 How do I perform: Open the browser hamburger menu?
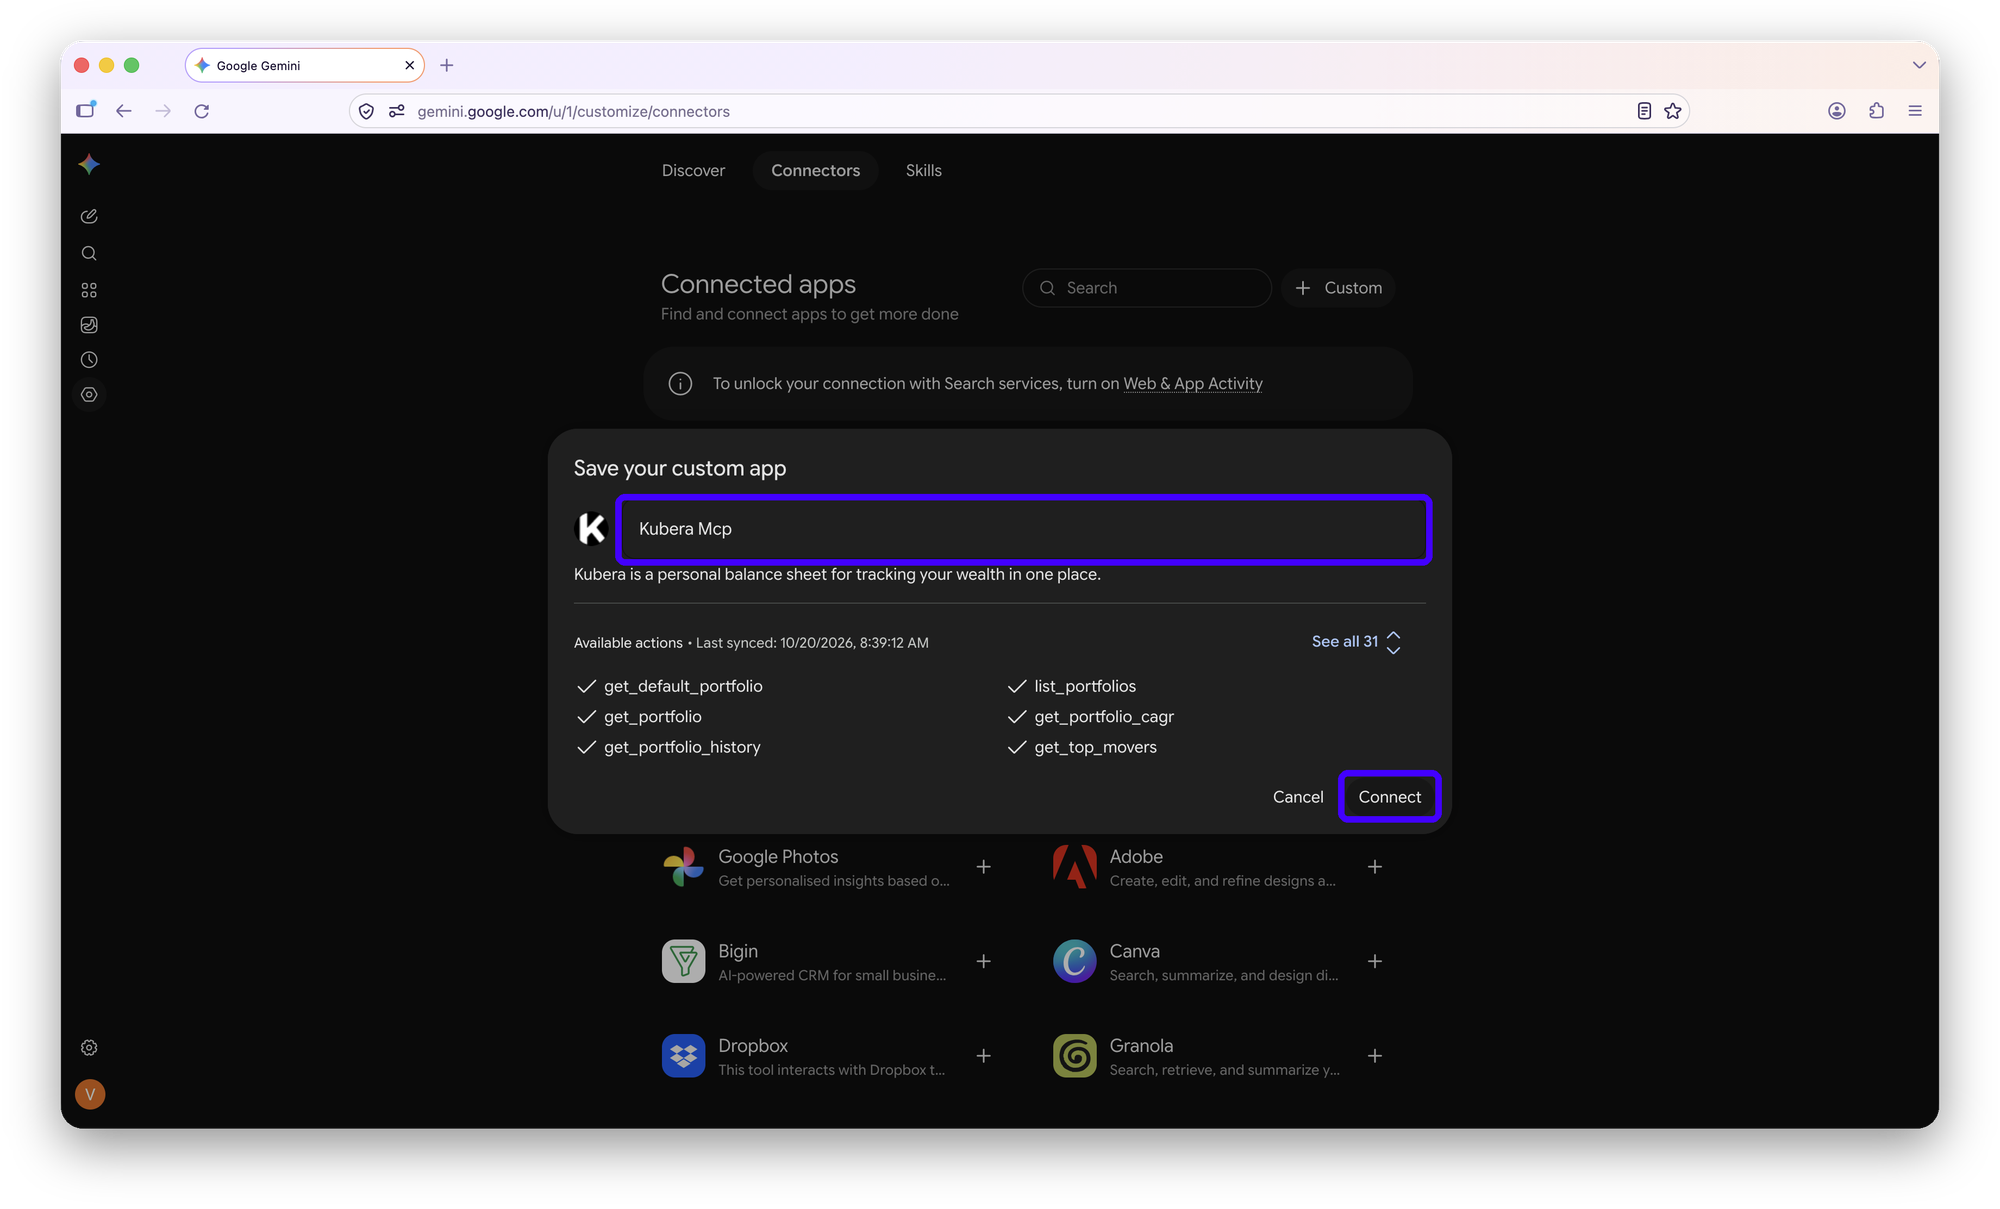[1915, 111]
